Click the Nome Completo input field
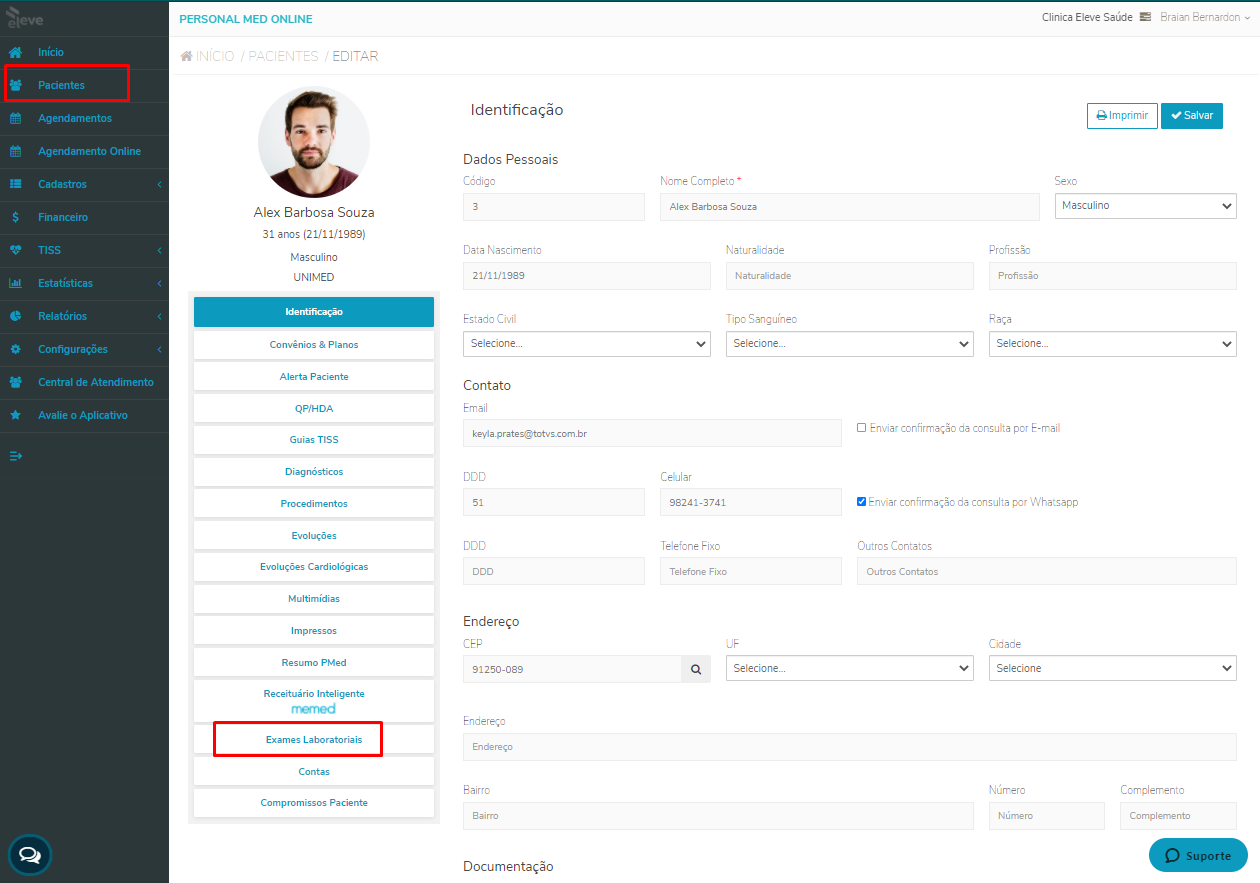Screen dimensions: 1260x883 click(x=850, y=207)
